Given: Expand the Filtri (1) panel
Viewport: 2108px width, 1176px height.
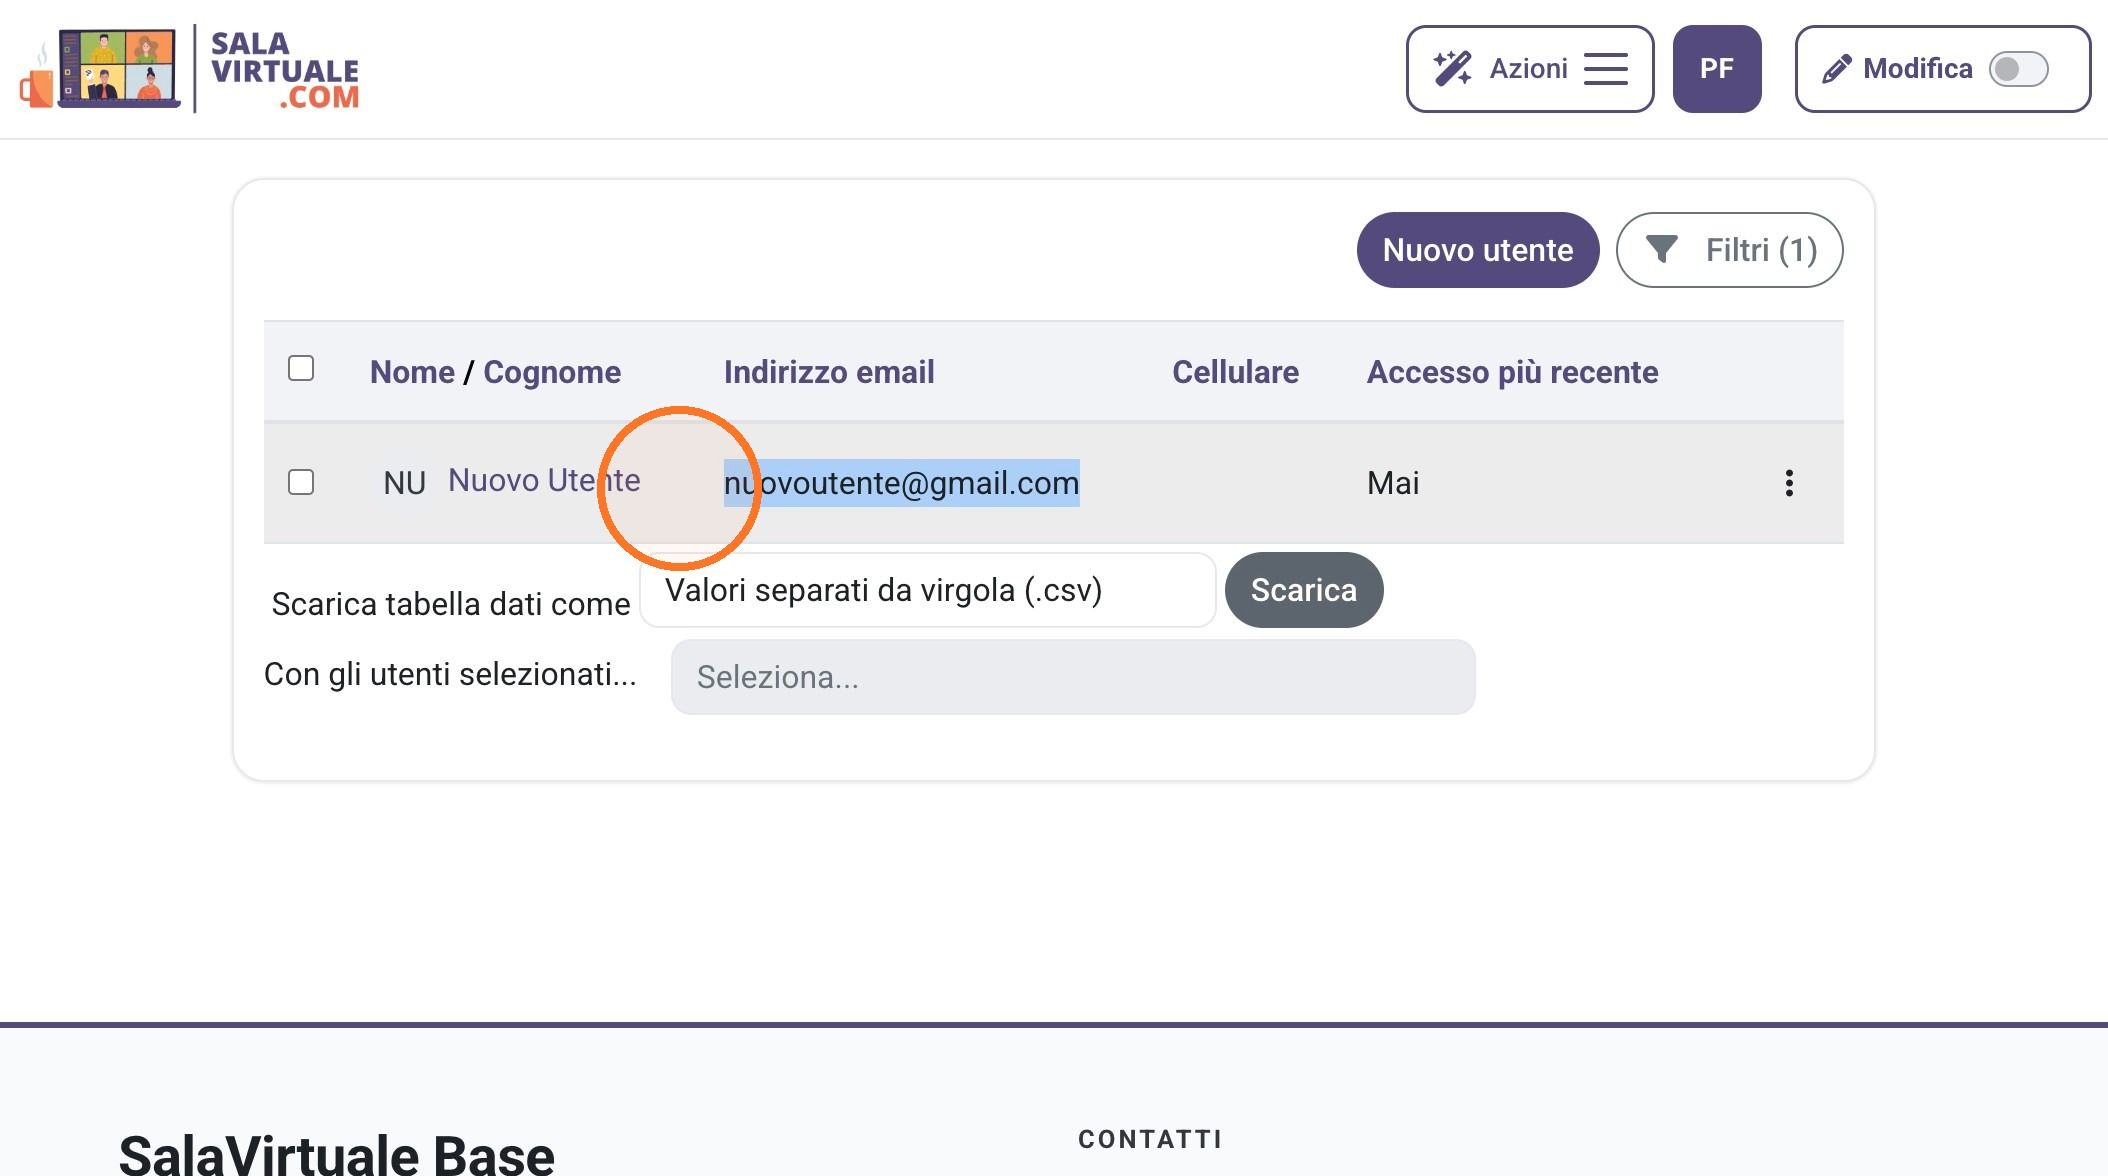Looking at the screenshot, I should point(1729,250).
